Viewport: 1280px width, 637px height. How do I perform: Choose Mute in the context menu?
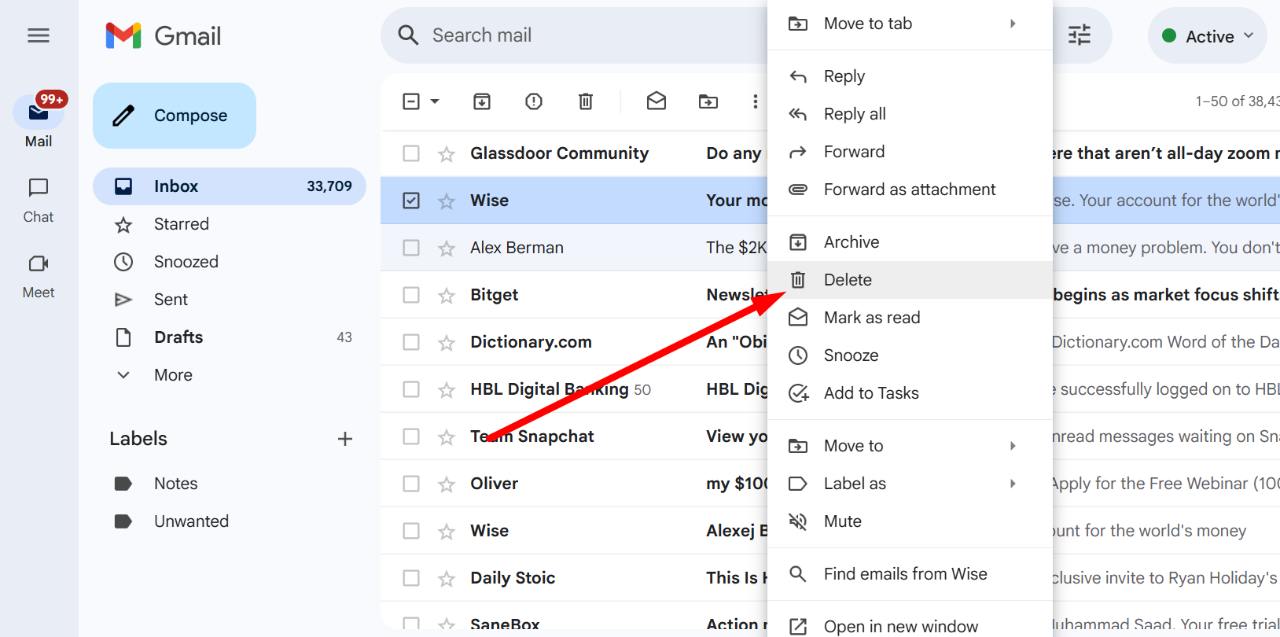(x=910, y=521)
